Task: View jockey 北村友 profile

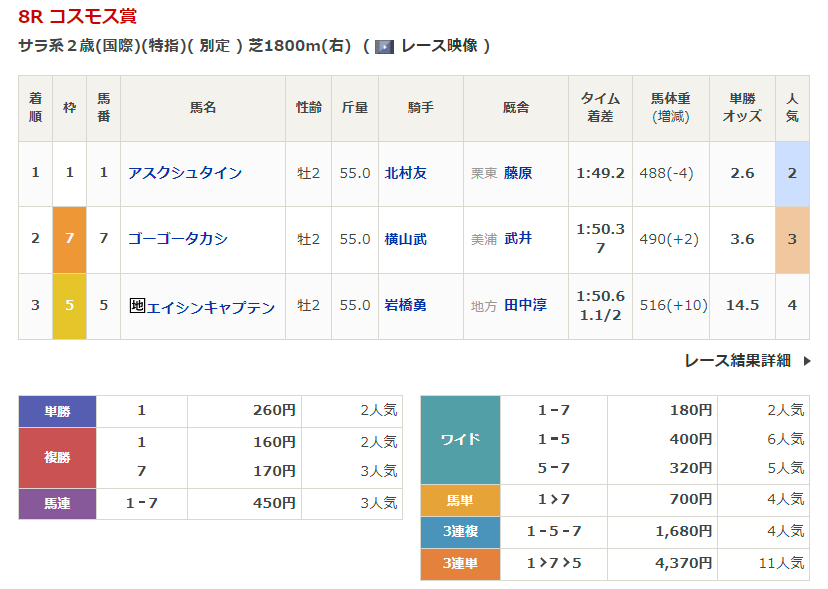Action: point(406,173)
